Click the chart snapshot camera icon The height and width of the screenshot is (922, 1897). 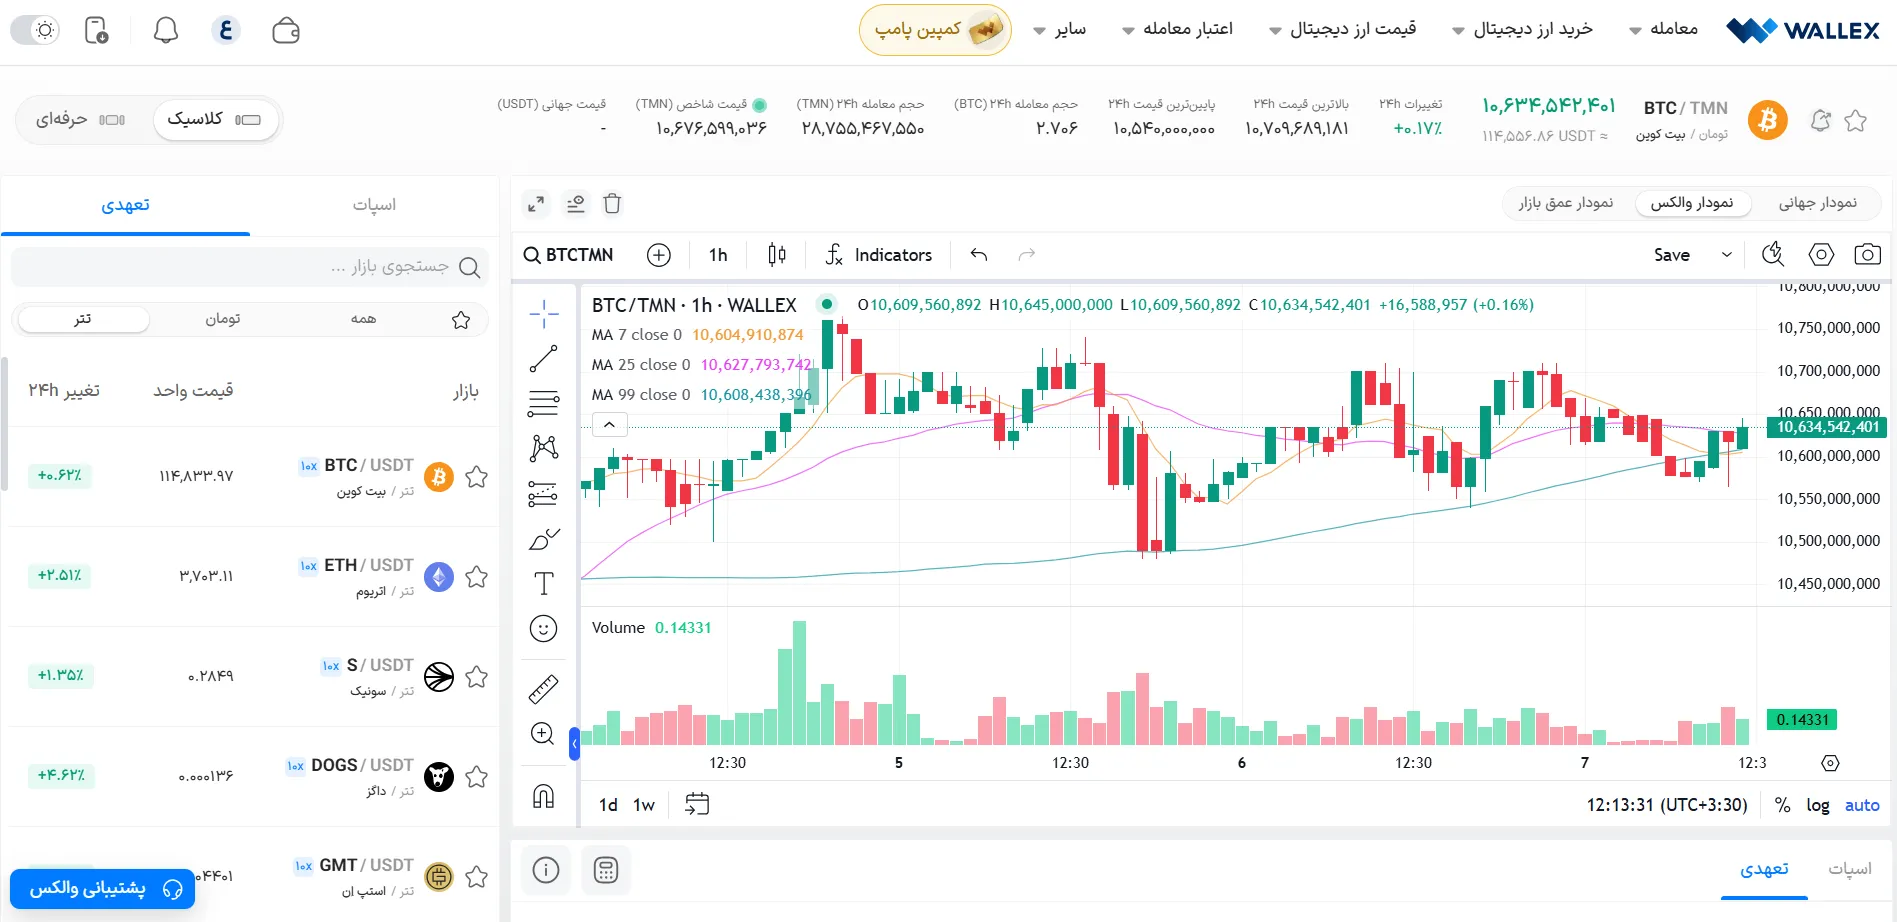point(1867,255)
